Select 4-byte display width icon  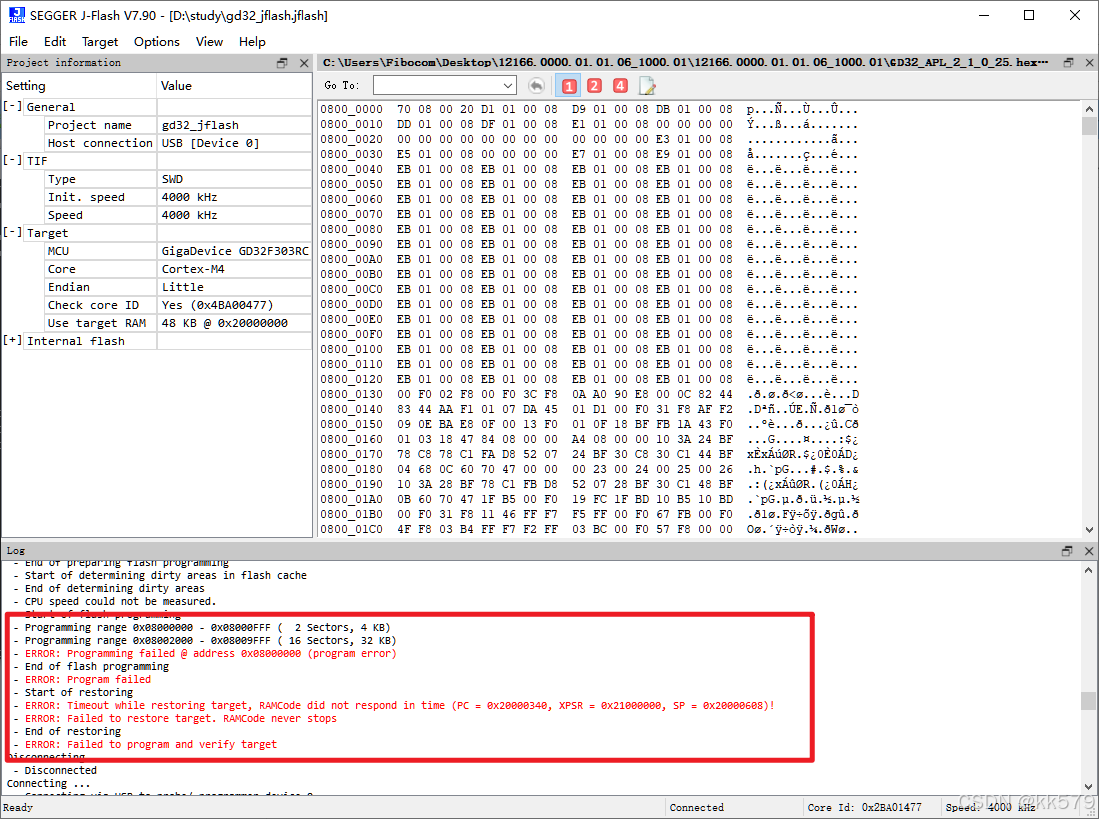tap(620, 85)
